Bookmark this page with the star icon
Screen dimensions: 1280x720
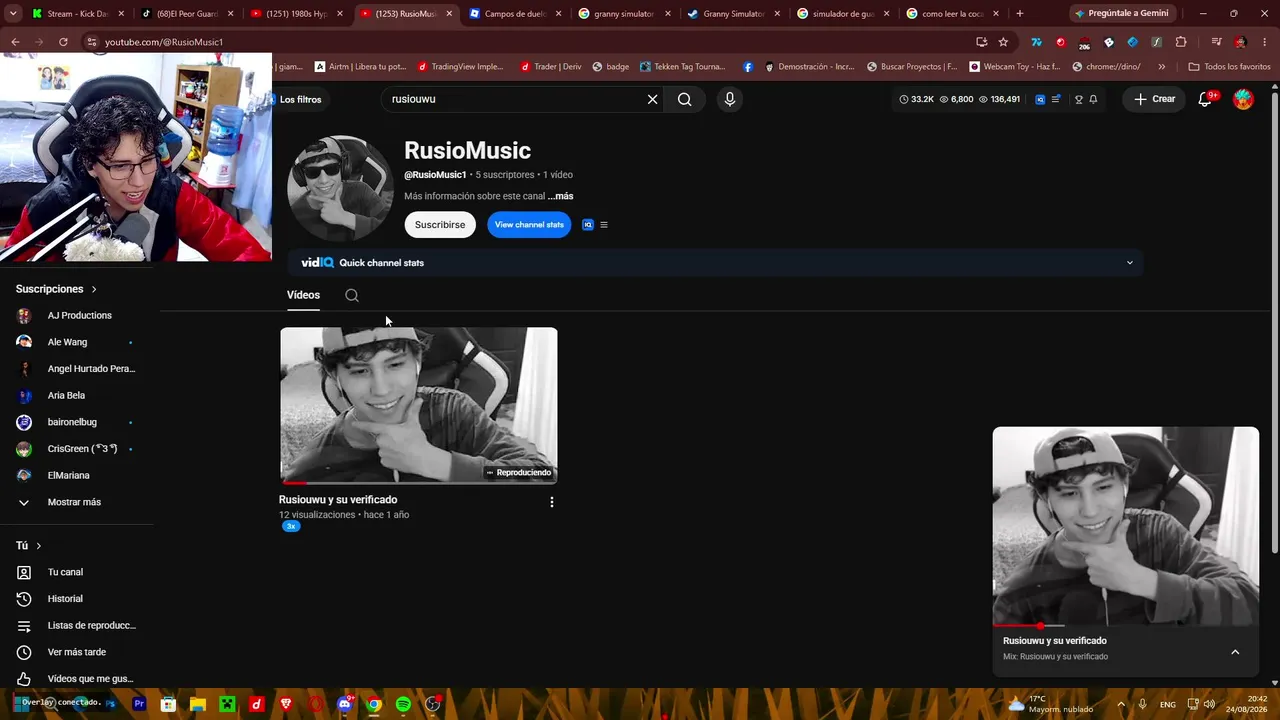pos(1003,42)
